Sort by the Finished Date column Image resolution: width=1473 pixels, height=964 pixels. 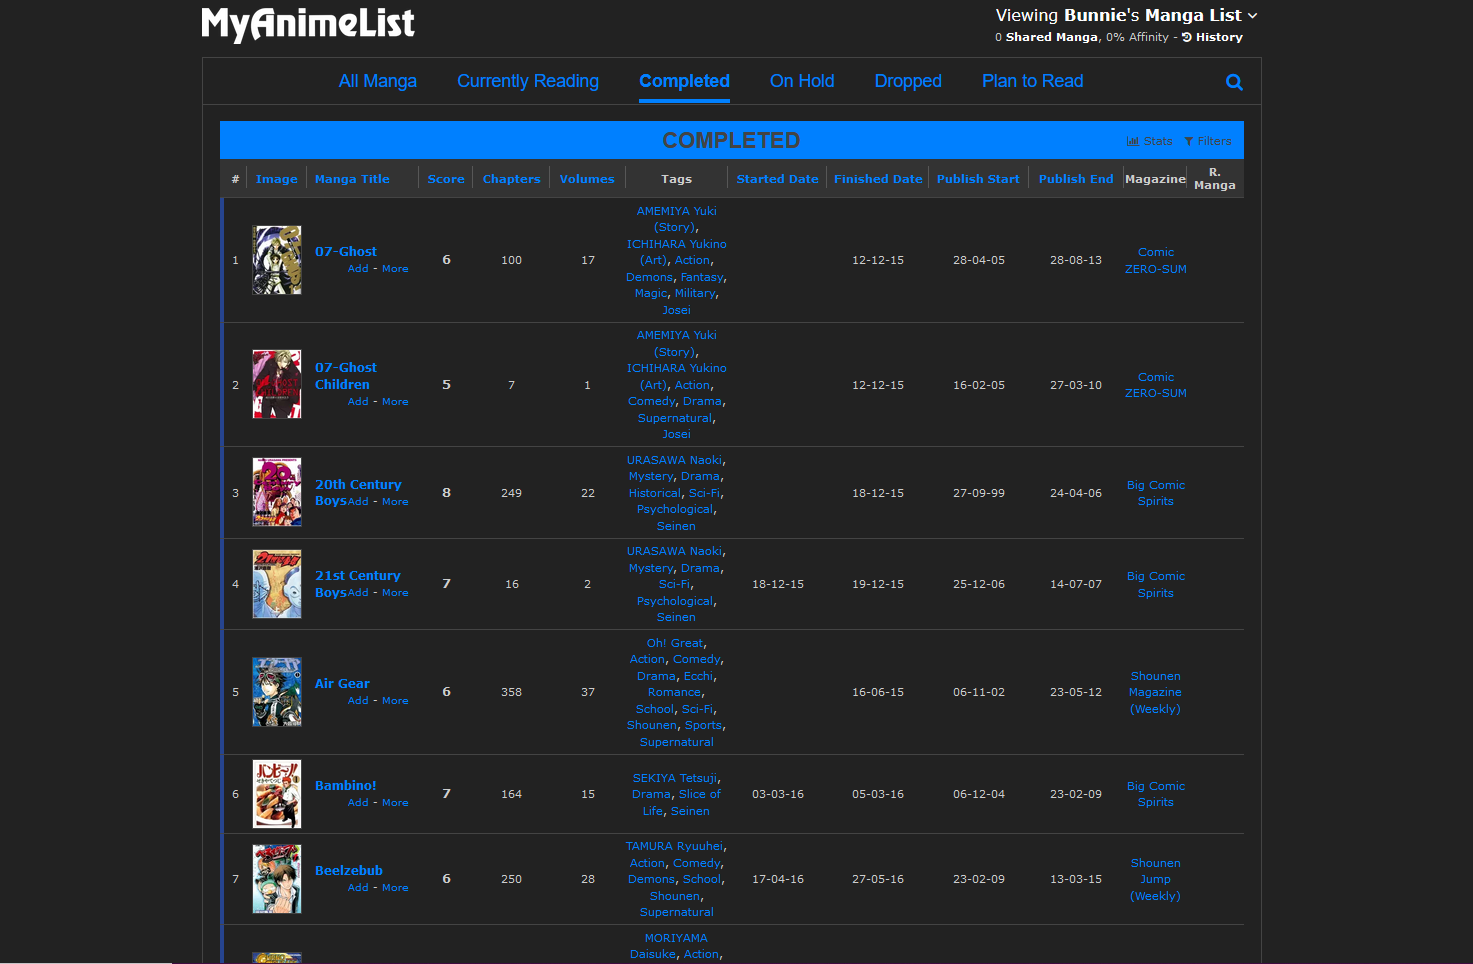pos(878,179)
